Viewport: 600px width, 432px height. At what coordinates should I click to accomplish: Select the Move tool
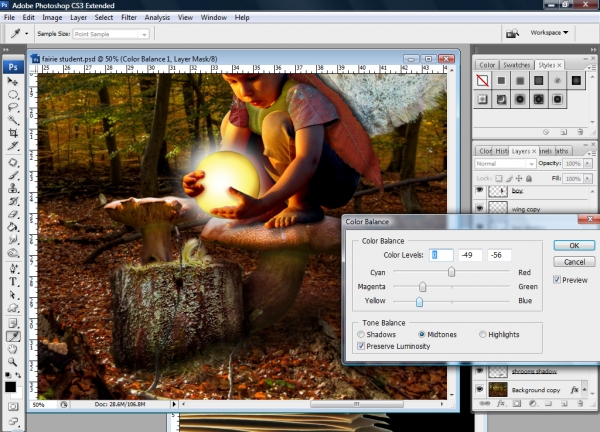(x=13, y=82)
